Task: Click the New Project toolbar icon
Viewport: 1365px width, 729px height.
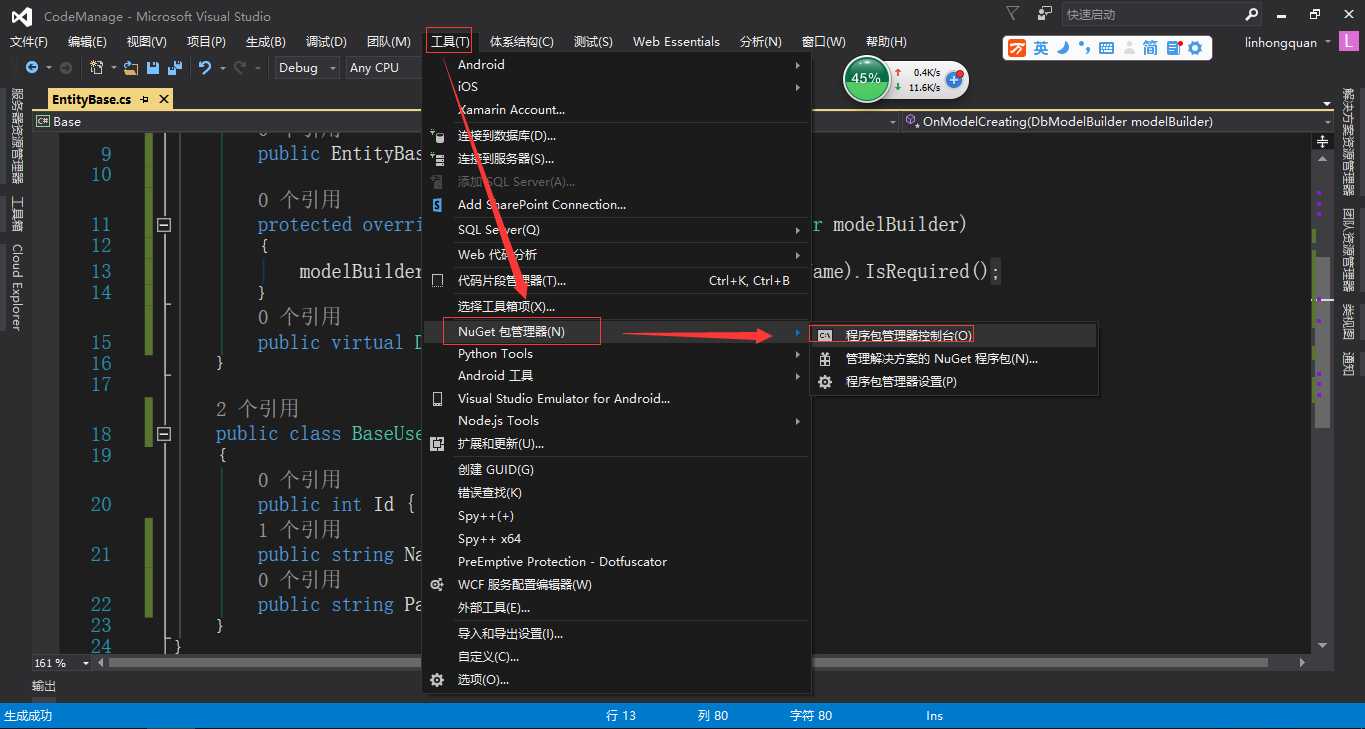Action: coord(97,67)
